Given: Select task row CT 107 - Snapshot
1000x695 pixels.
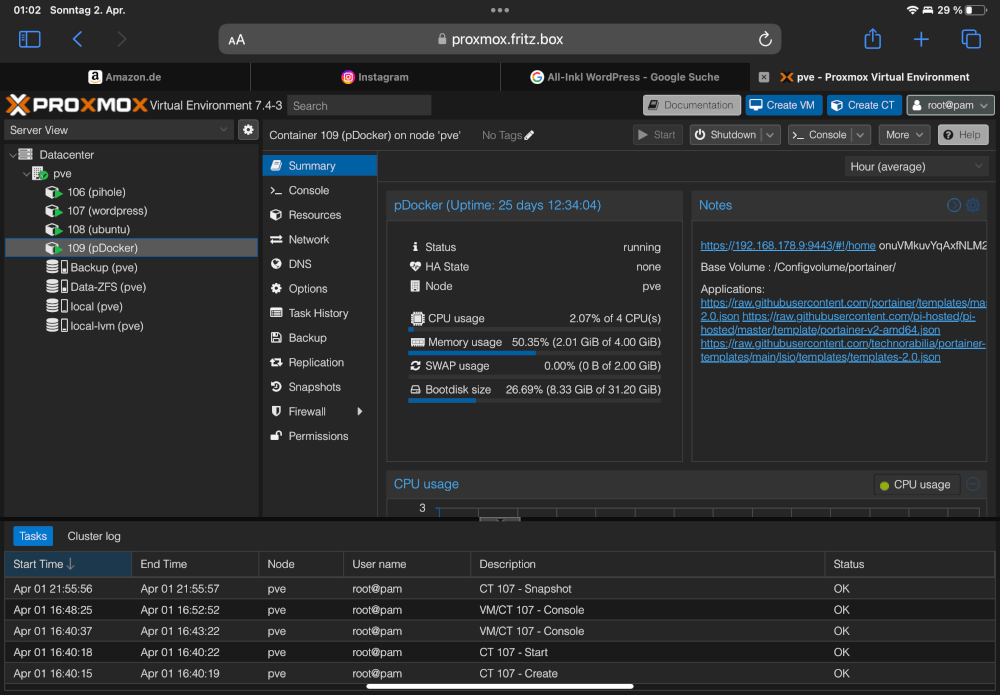Looking at the screenshot, I should click(x=500, y=589).
